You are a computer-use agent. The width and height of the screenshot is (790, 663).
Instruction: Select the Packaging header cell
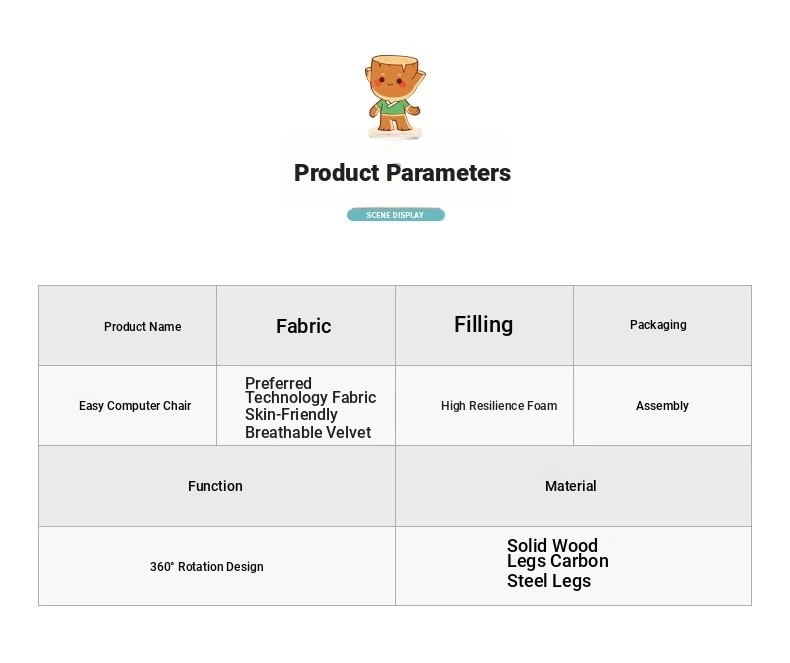(663, 326)
